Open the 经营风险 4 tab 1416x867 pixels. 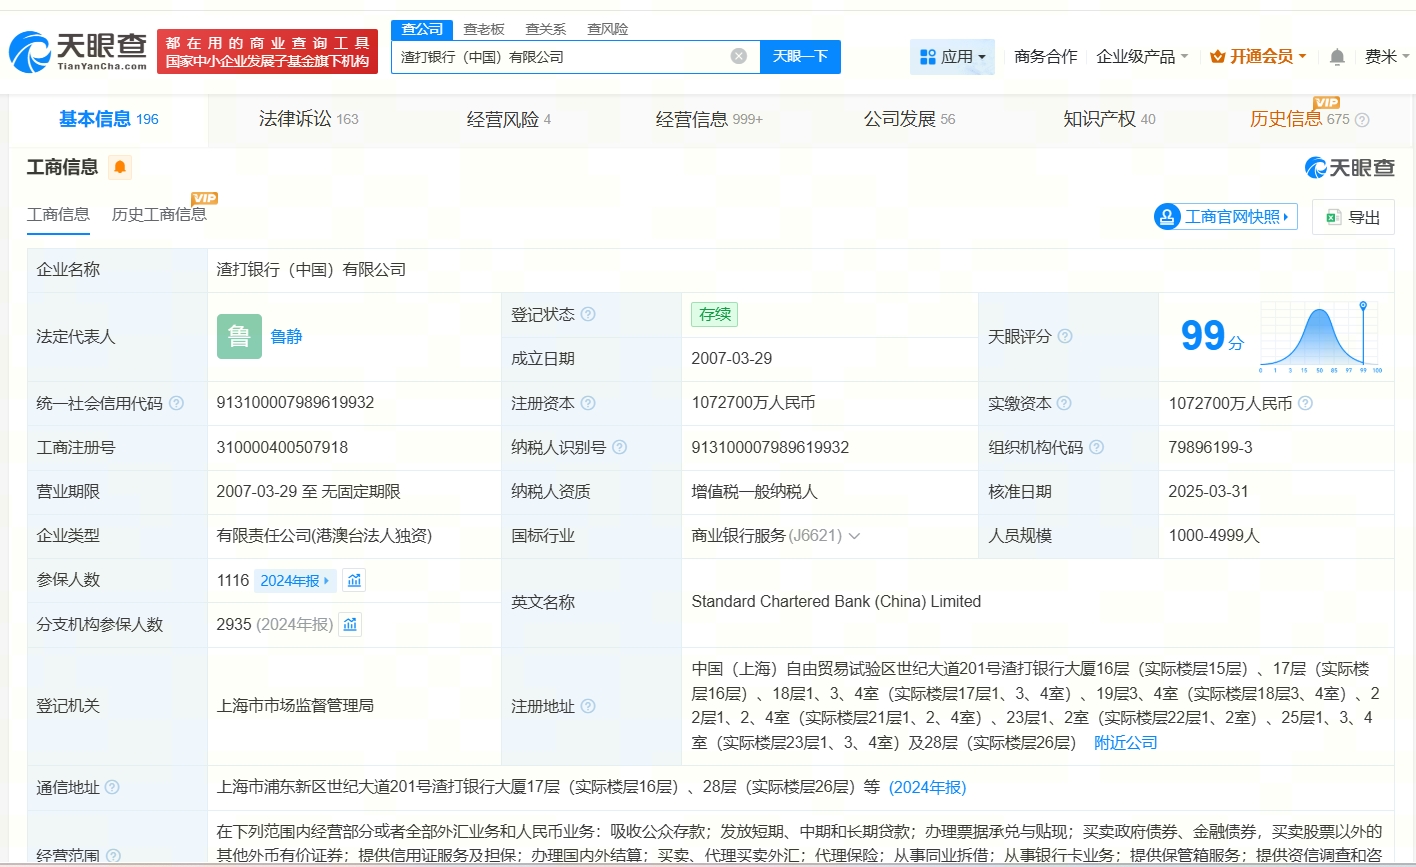point(509,119)
